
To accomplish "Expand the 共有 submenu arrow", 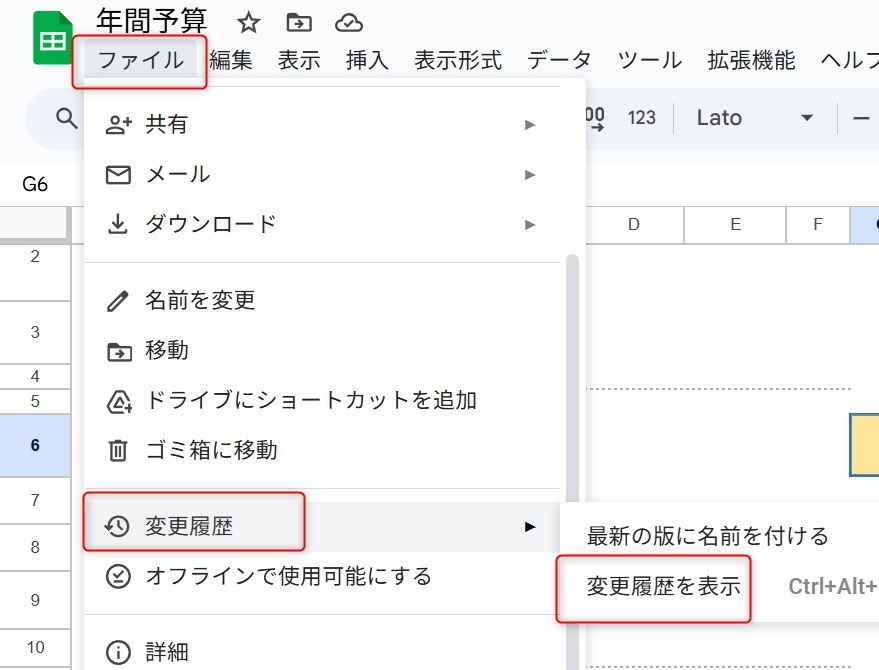I will point(530,124).
